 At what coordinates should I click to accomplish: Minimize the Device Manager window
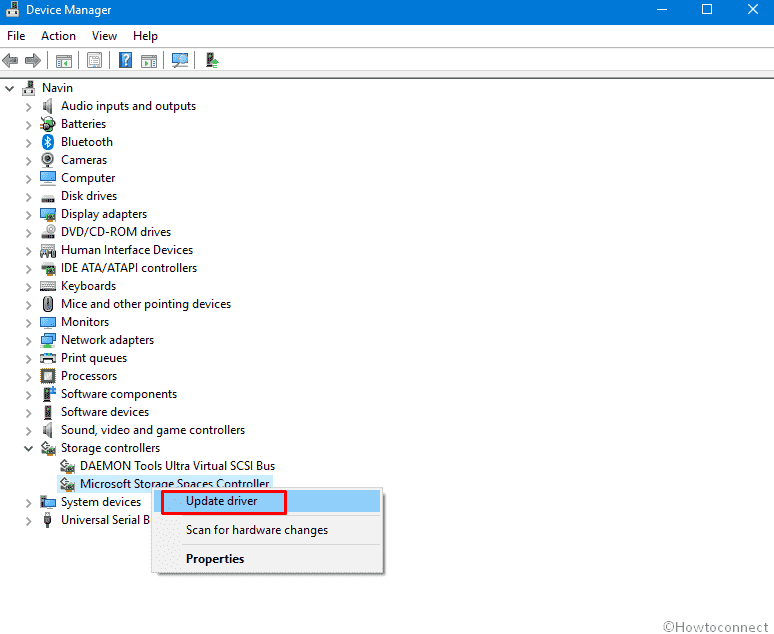click(x=661, y=9)
